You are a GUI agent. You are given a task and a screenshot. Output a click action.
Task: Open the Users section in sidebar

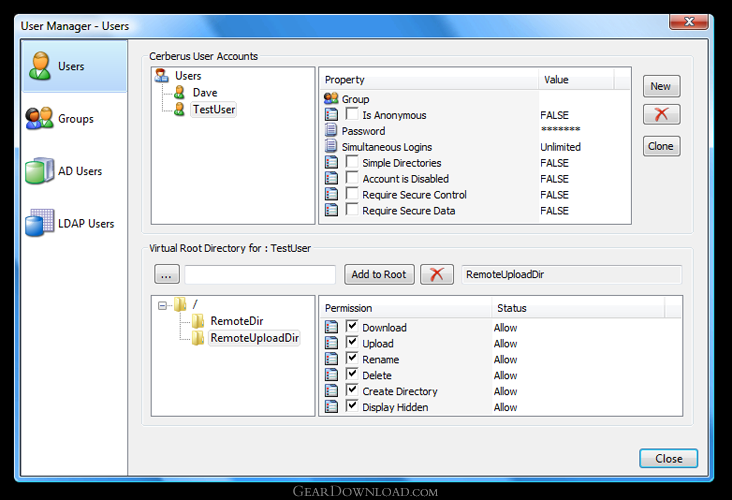[x=74, y=66]
